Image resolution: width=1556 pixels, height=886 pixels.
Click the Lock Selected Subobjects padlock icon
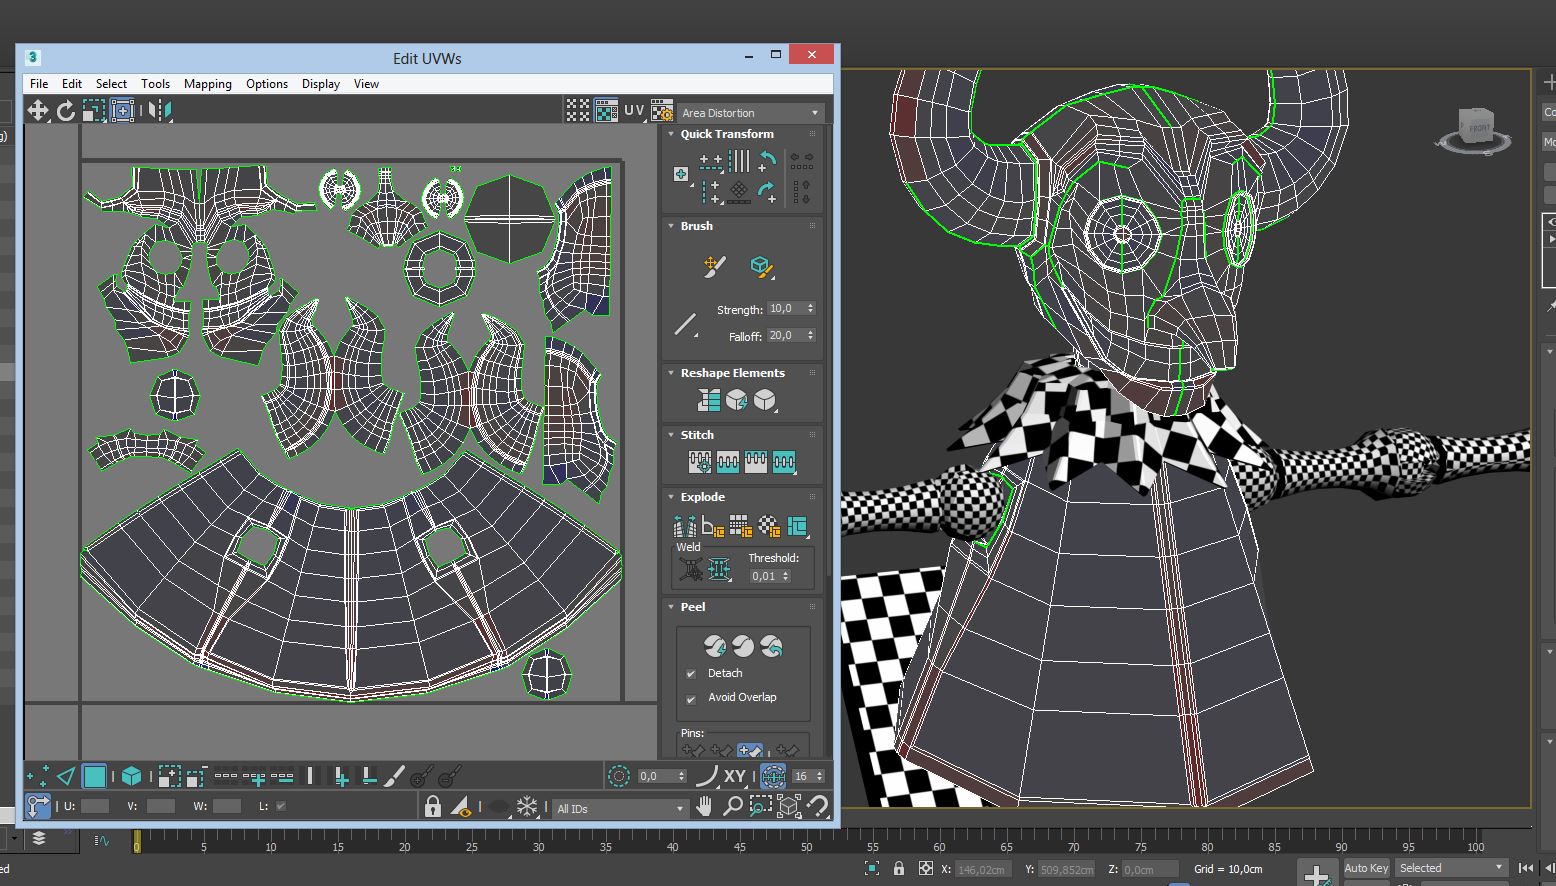433,806
